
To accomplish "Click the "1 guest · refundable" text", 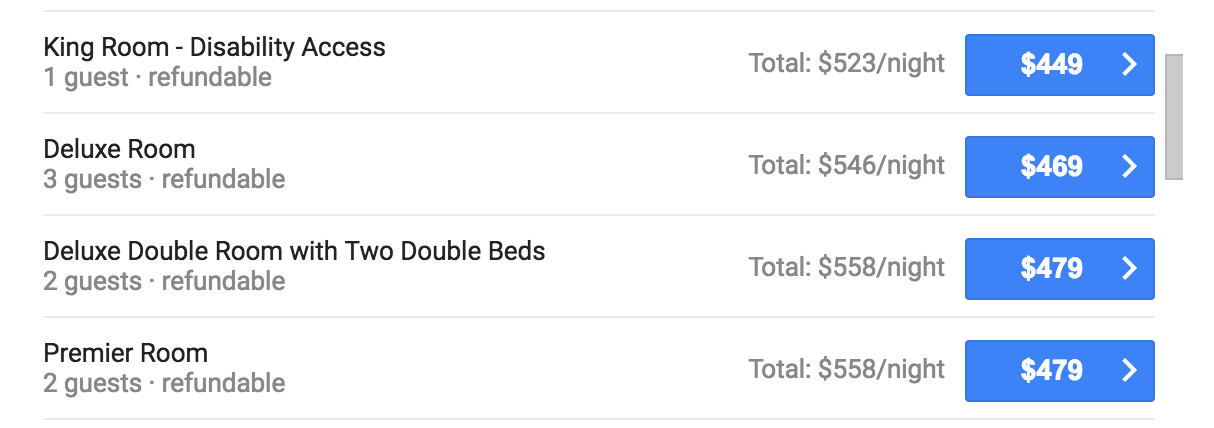I will [x=157, y=77].
